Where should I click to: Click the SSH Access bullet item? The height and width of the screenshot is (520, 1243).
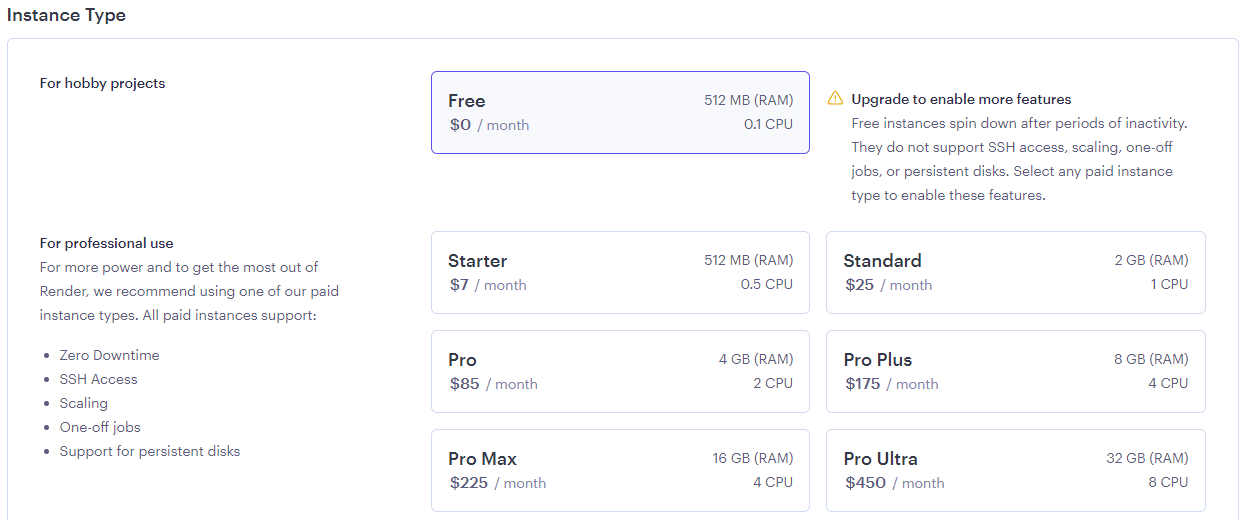pos(98,379)
